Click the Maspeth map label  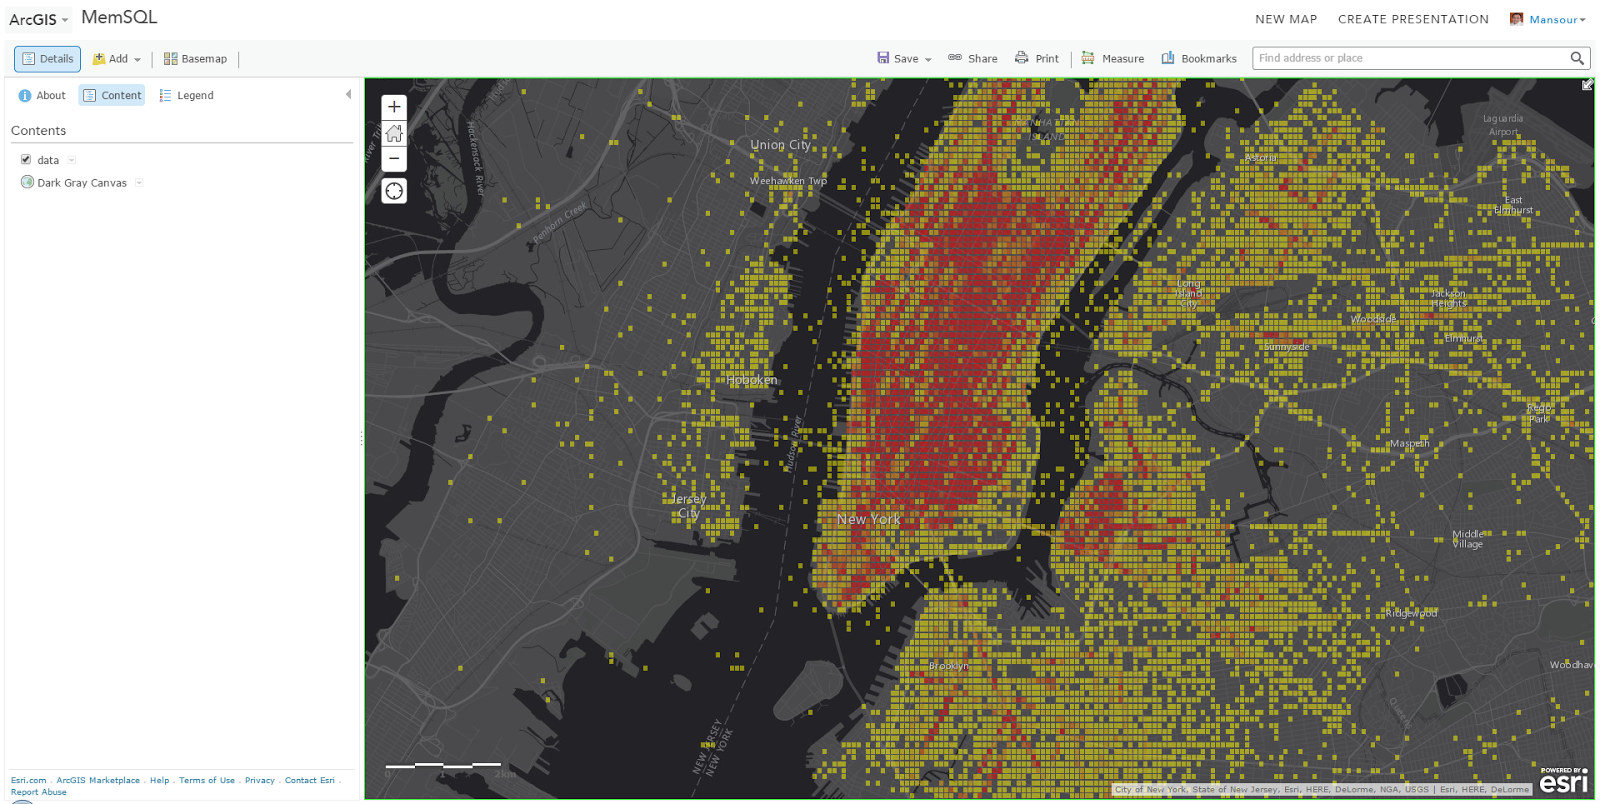(x=1410, y=443)
